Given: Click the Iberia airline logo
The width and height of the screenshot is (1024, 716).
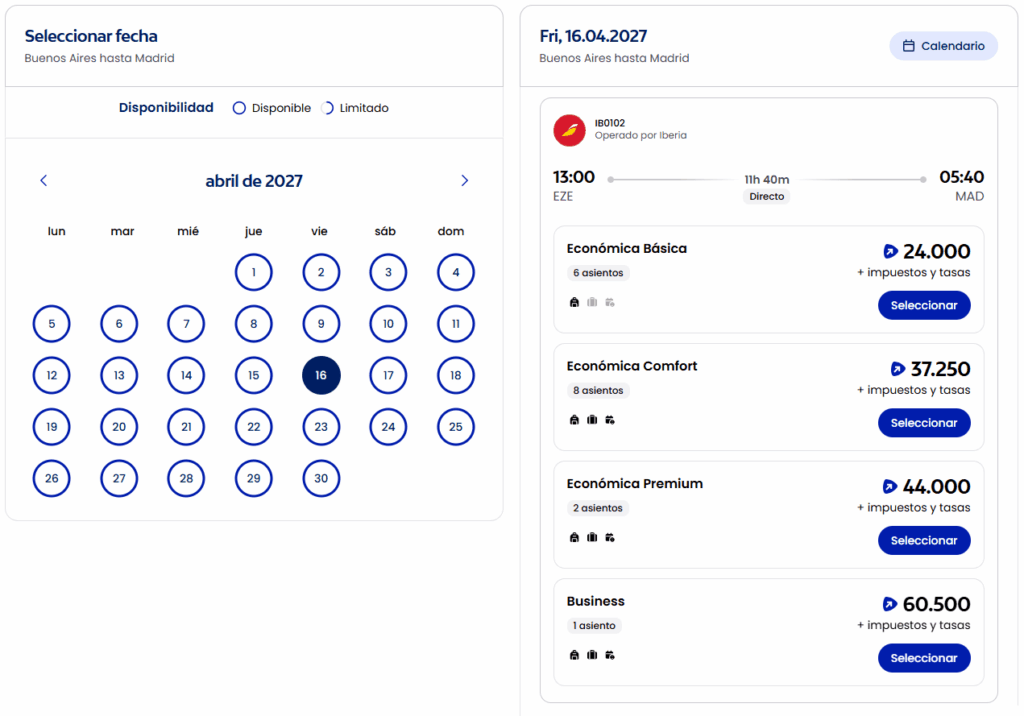Looking at the screenshot, I should 569,130.
